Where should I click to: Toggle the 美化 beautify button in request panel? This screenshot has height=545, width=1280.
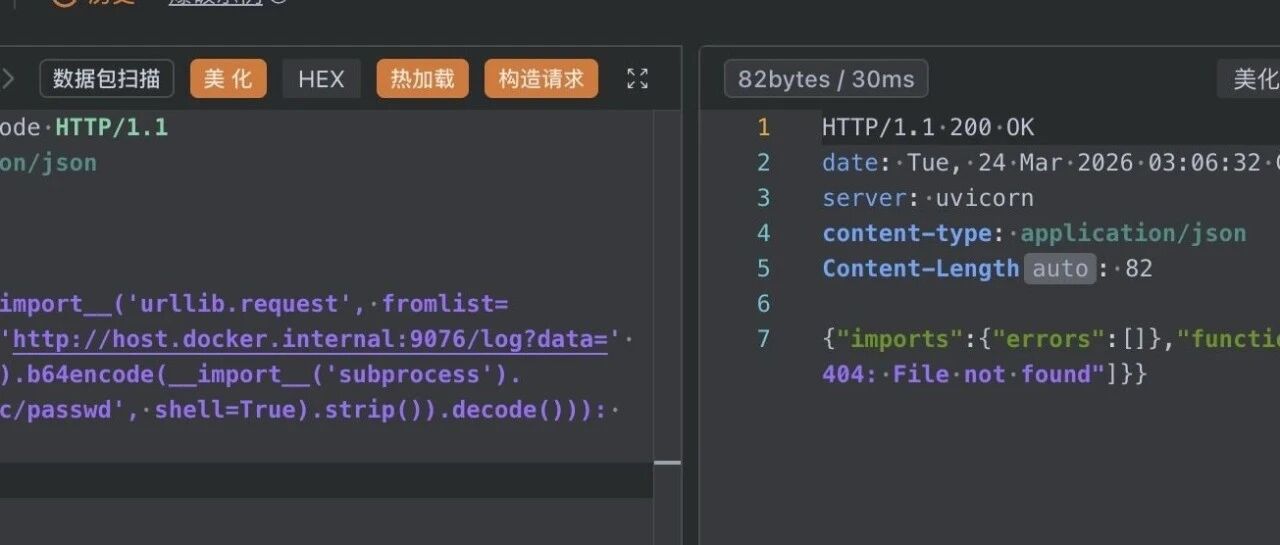[x=228, y=79]
